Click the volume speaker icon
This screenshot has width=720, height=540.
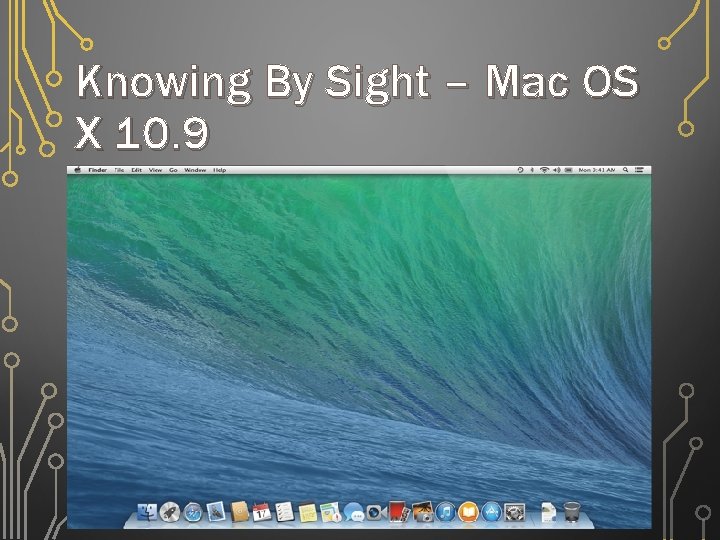557,170
